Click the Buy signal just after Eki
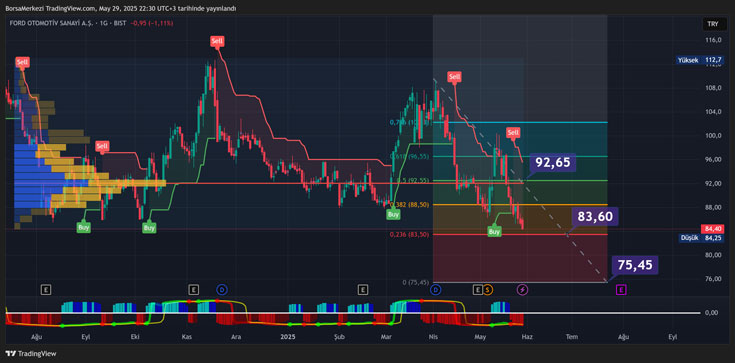The image size is (735, 363). point(149,227)
